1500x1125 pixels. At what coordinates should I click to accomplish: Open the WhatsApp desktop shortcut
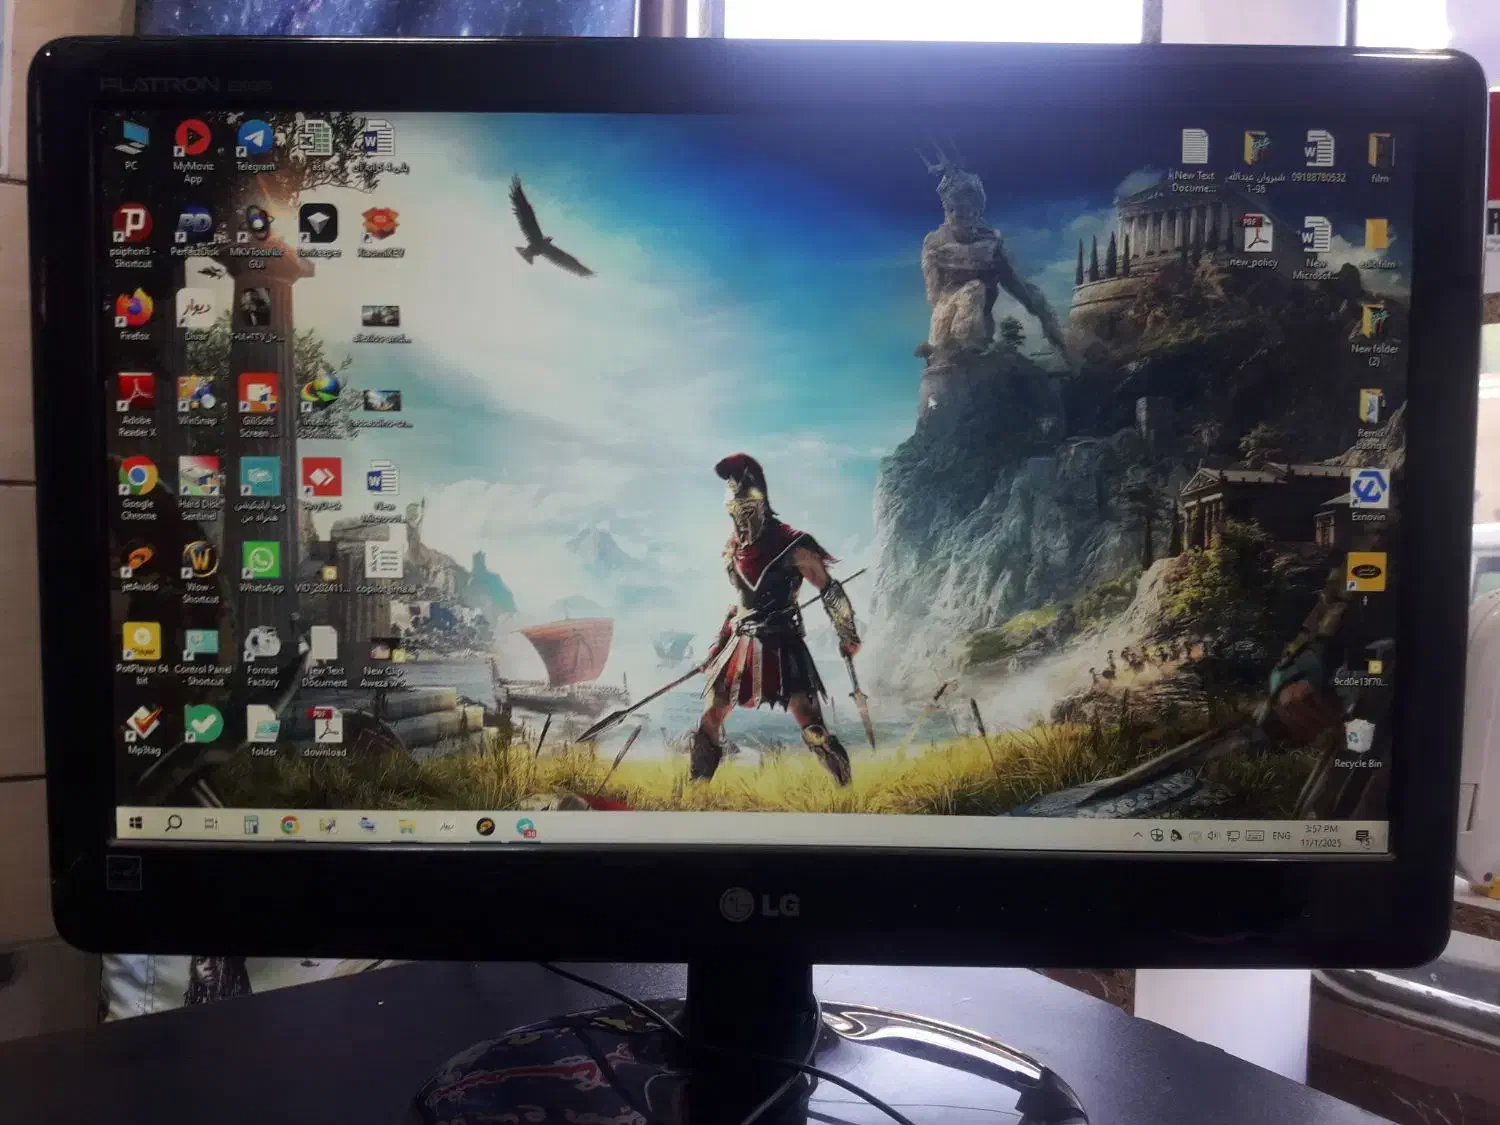pyautogui.click(x=261, y=567)
